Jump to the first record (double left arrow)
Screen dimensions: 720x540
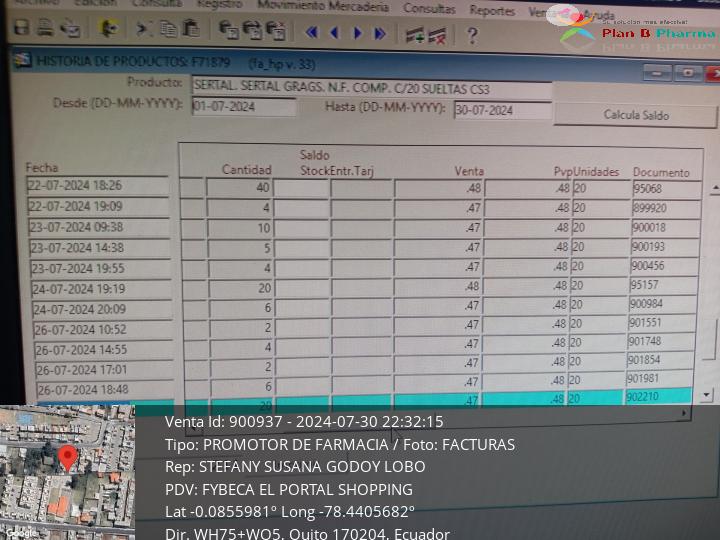312,32
